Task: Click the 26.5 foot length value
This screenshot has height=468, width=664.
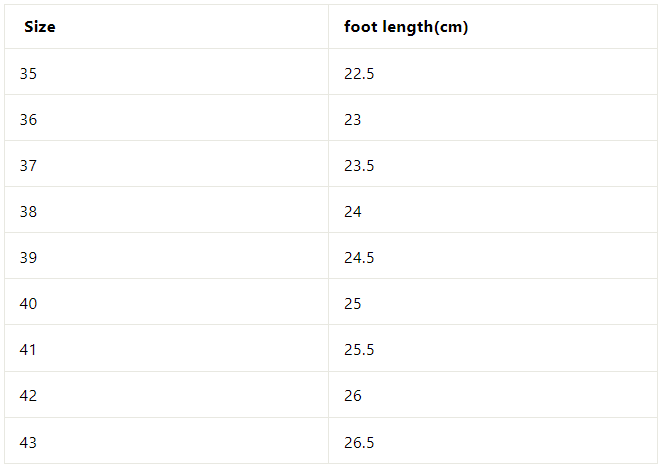Action: coord(359,441)
